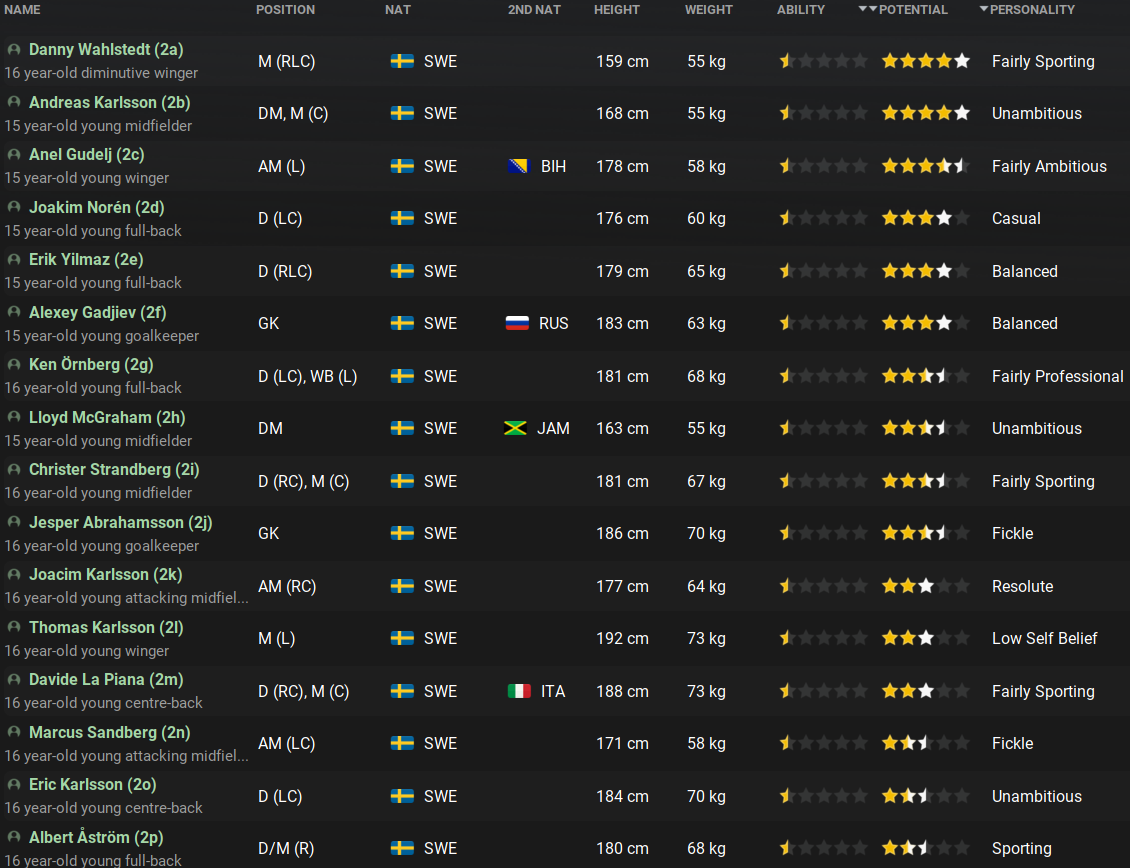This screenshot has height=868, width=1130.
Task: Sort by the POSITION column header
Action: coord(285,9)
